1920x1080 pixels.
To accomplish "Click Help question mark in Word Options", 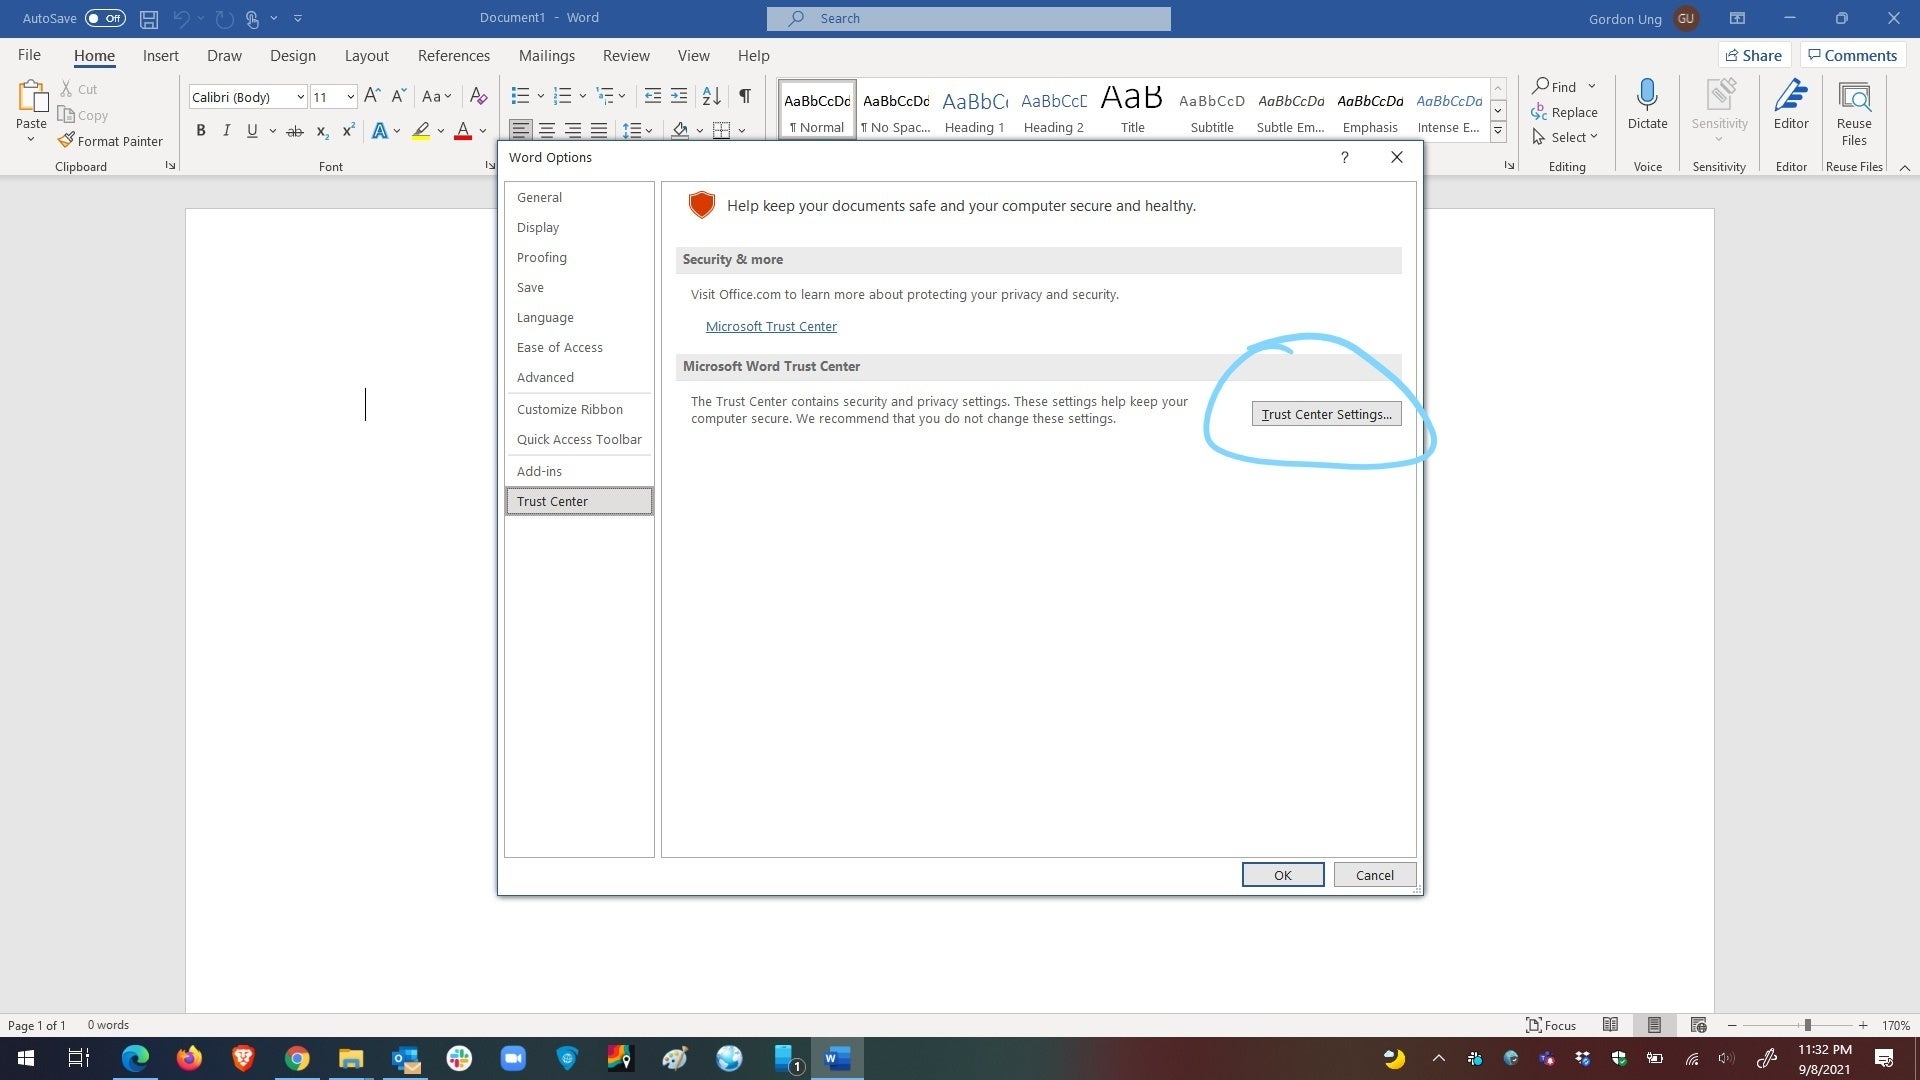I will pyautogui.click(x=1345, y=157).
